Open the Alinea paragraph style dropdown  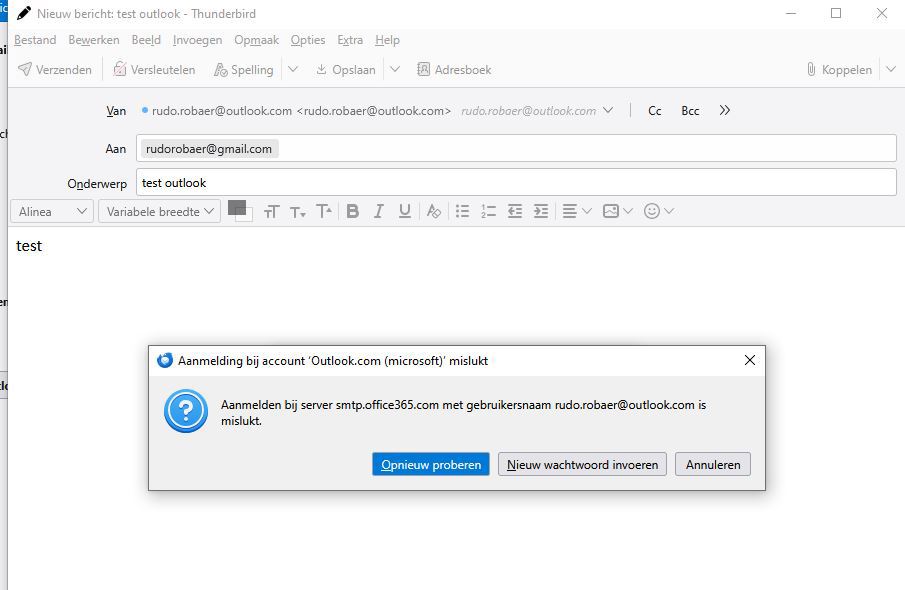click(52, 211)
